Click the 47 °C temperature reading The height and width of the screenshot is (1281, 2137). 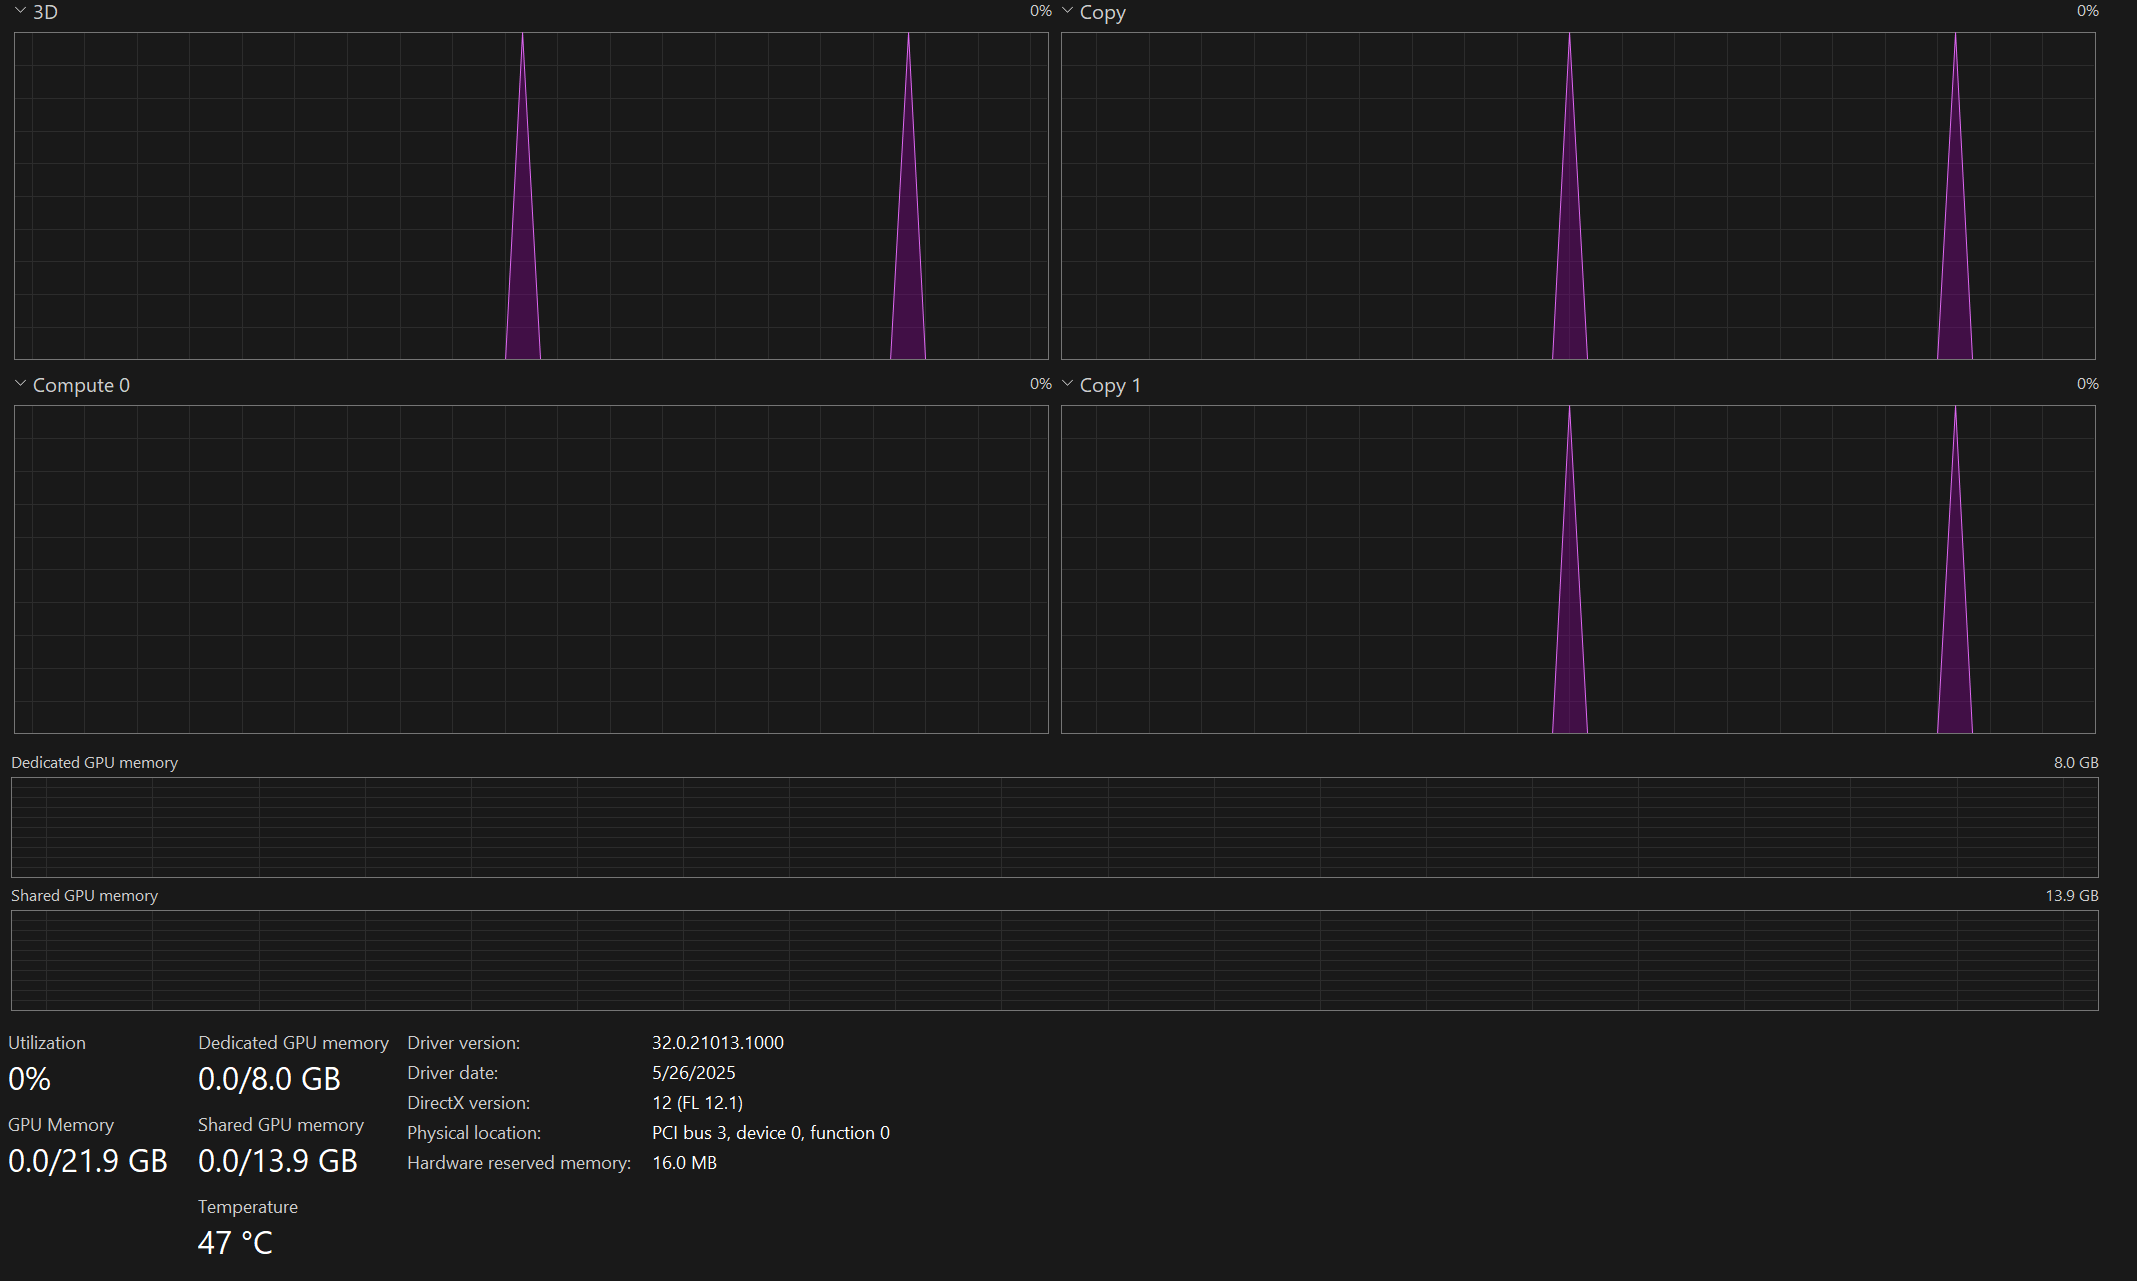[235, 1243]
